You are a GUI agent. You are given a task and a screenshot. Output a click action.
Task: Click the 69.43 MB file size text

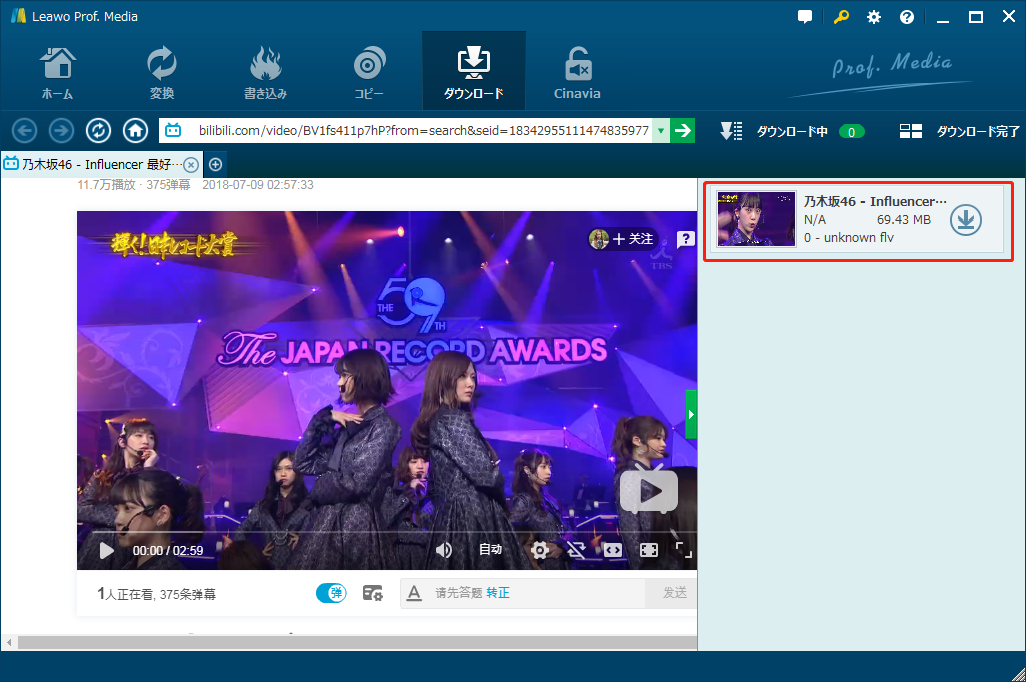point(904,220)
